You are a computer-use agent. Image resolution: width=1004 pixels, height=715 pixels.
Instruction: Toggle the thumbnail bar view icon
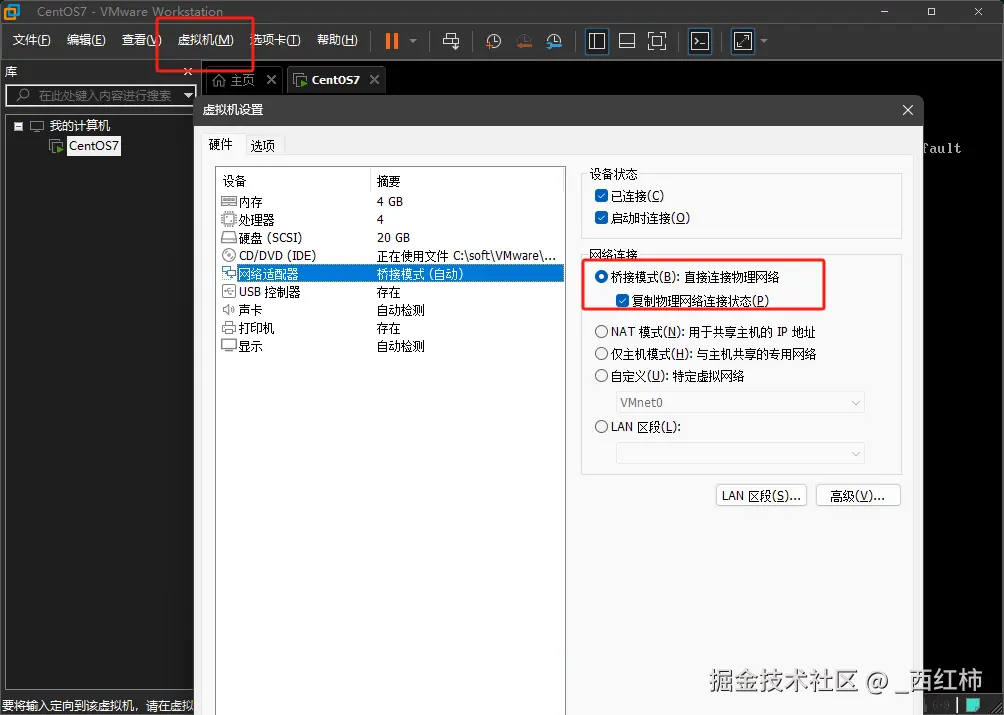(627, 41)
